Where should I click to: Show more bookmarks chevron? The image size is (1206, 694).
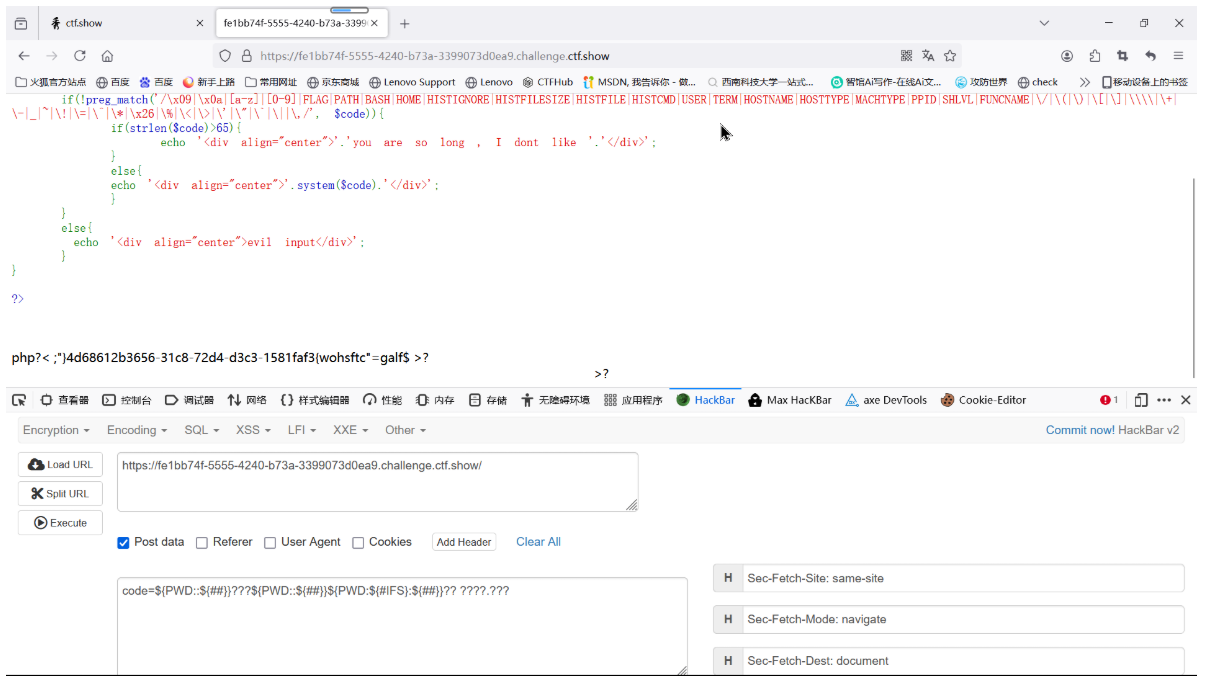pos(1085,82)
